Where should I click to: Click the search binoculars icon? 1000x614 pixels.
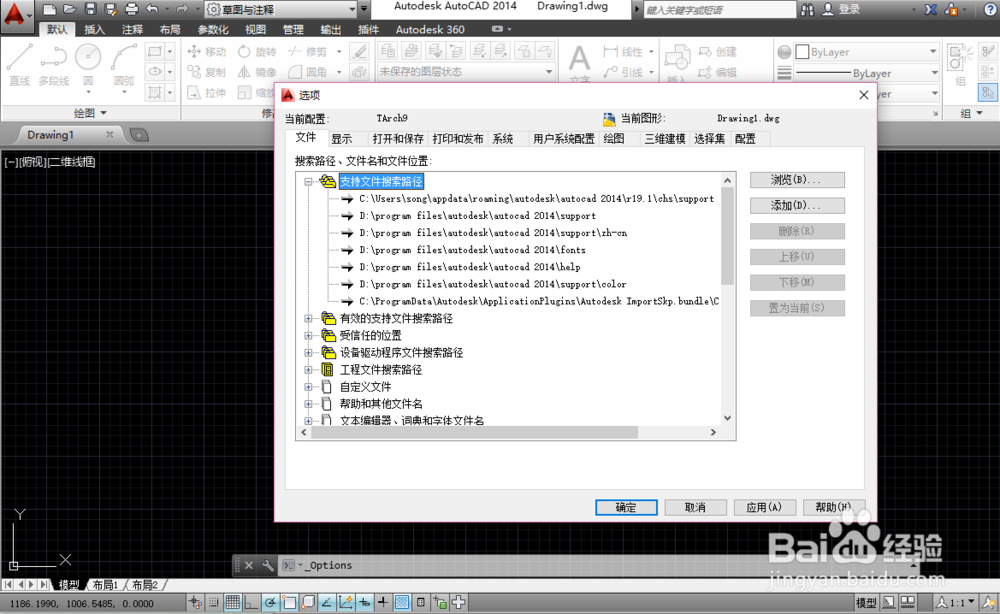(x=807, y=10)
